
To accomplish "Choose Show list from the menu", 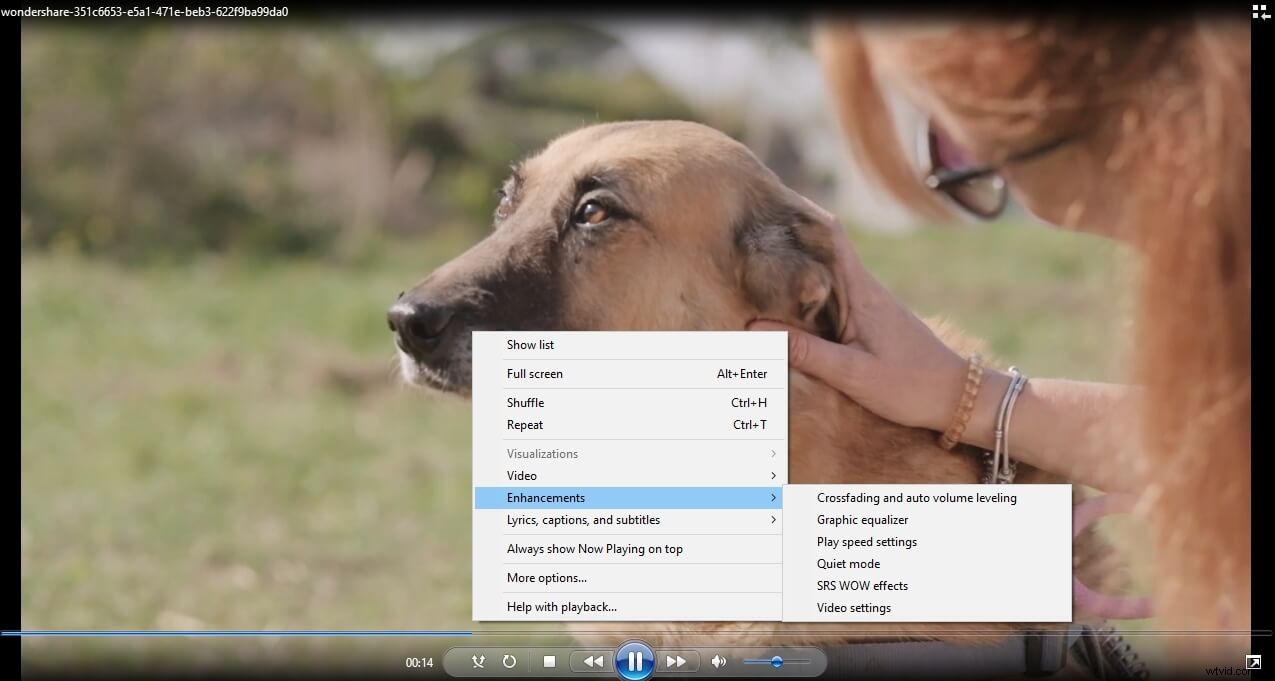I will [x=530, y=344].
